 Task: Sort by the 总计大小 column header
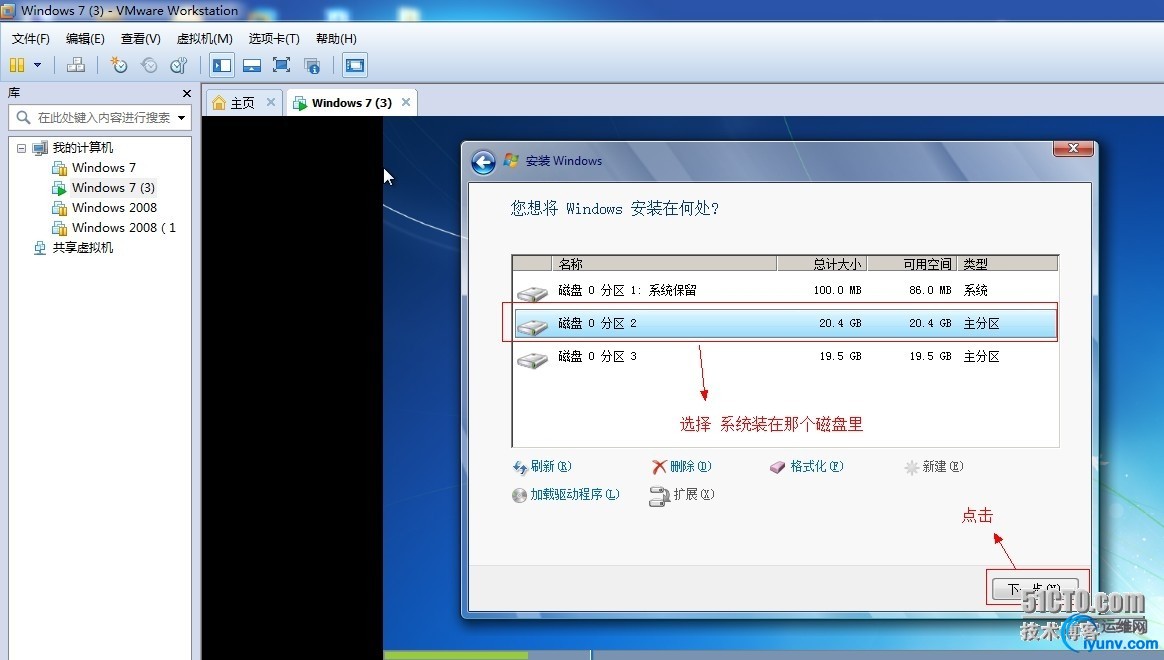(823, 264)
